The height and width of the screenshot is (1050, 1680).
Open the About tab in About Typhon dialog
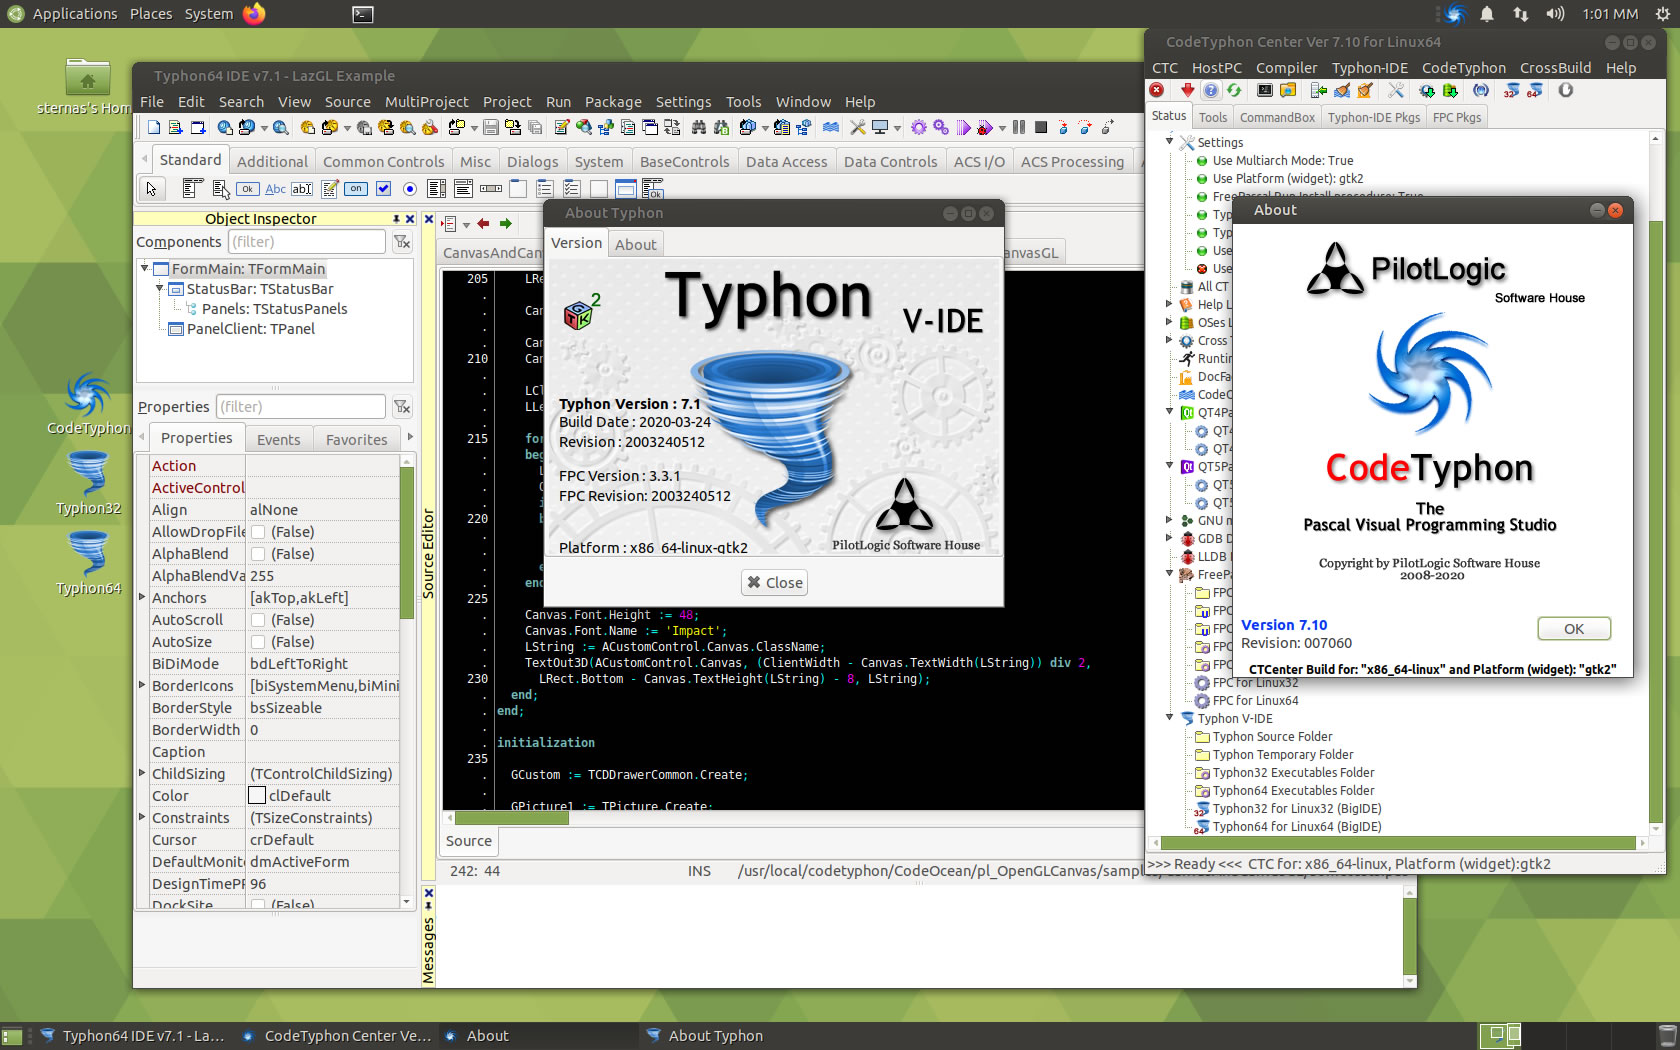(636, 244)
